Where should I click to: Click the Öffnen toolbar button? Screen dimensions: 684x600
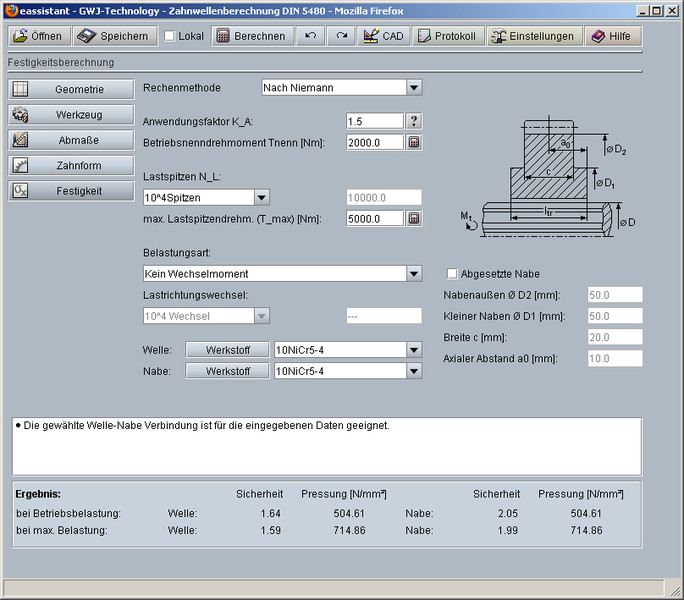38,36
